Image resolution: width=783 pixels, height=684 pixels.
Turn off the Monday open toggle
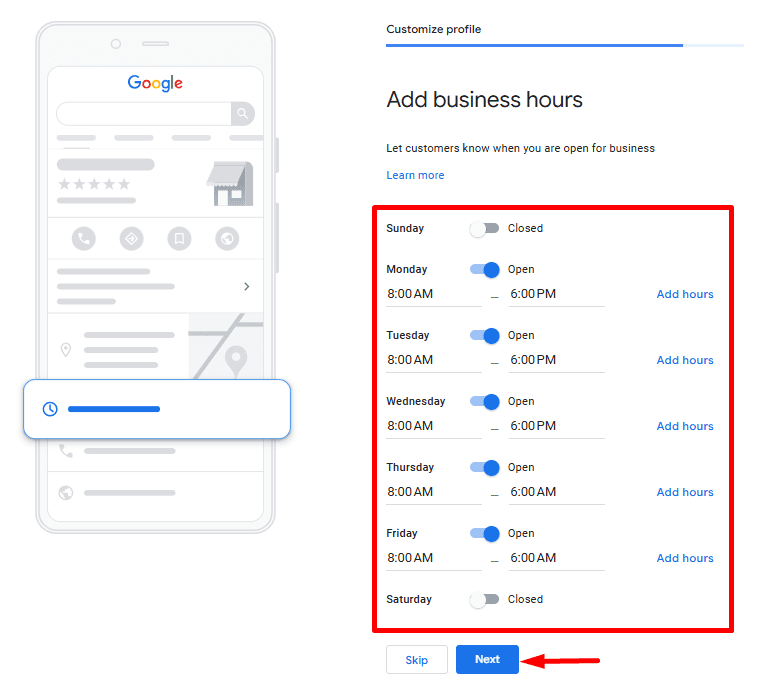(x=484, y=270)
